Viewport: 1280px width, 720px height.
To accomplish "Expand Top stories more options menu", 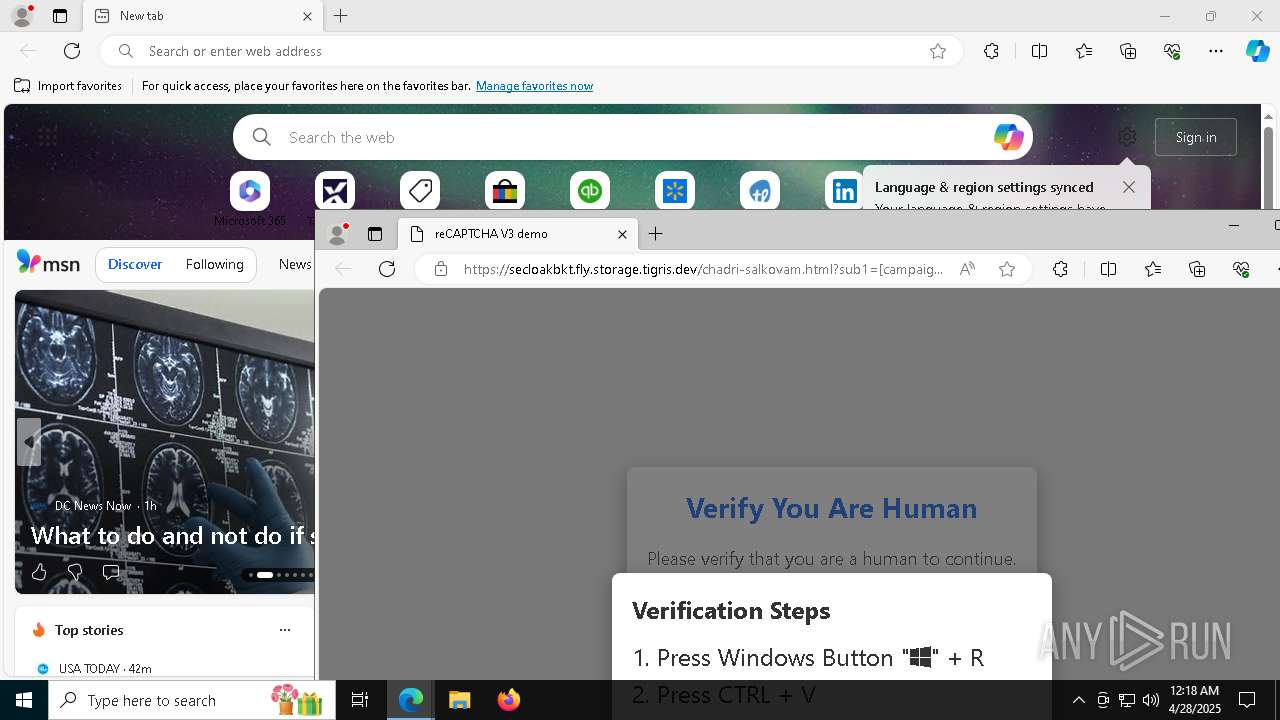I will (x=285, y=630).
